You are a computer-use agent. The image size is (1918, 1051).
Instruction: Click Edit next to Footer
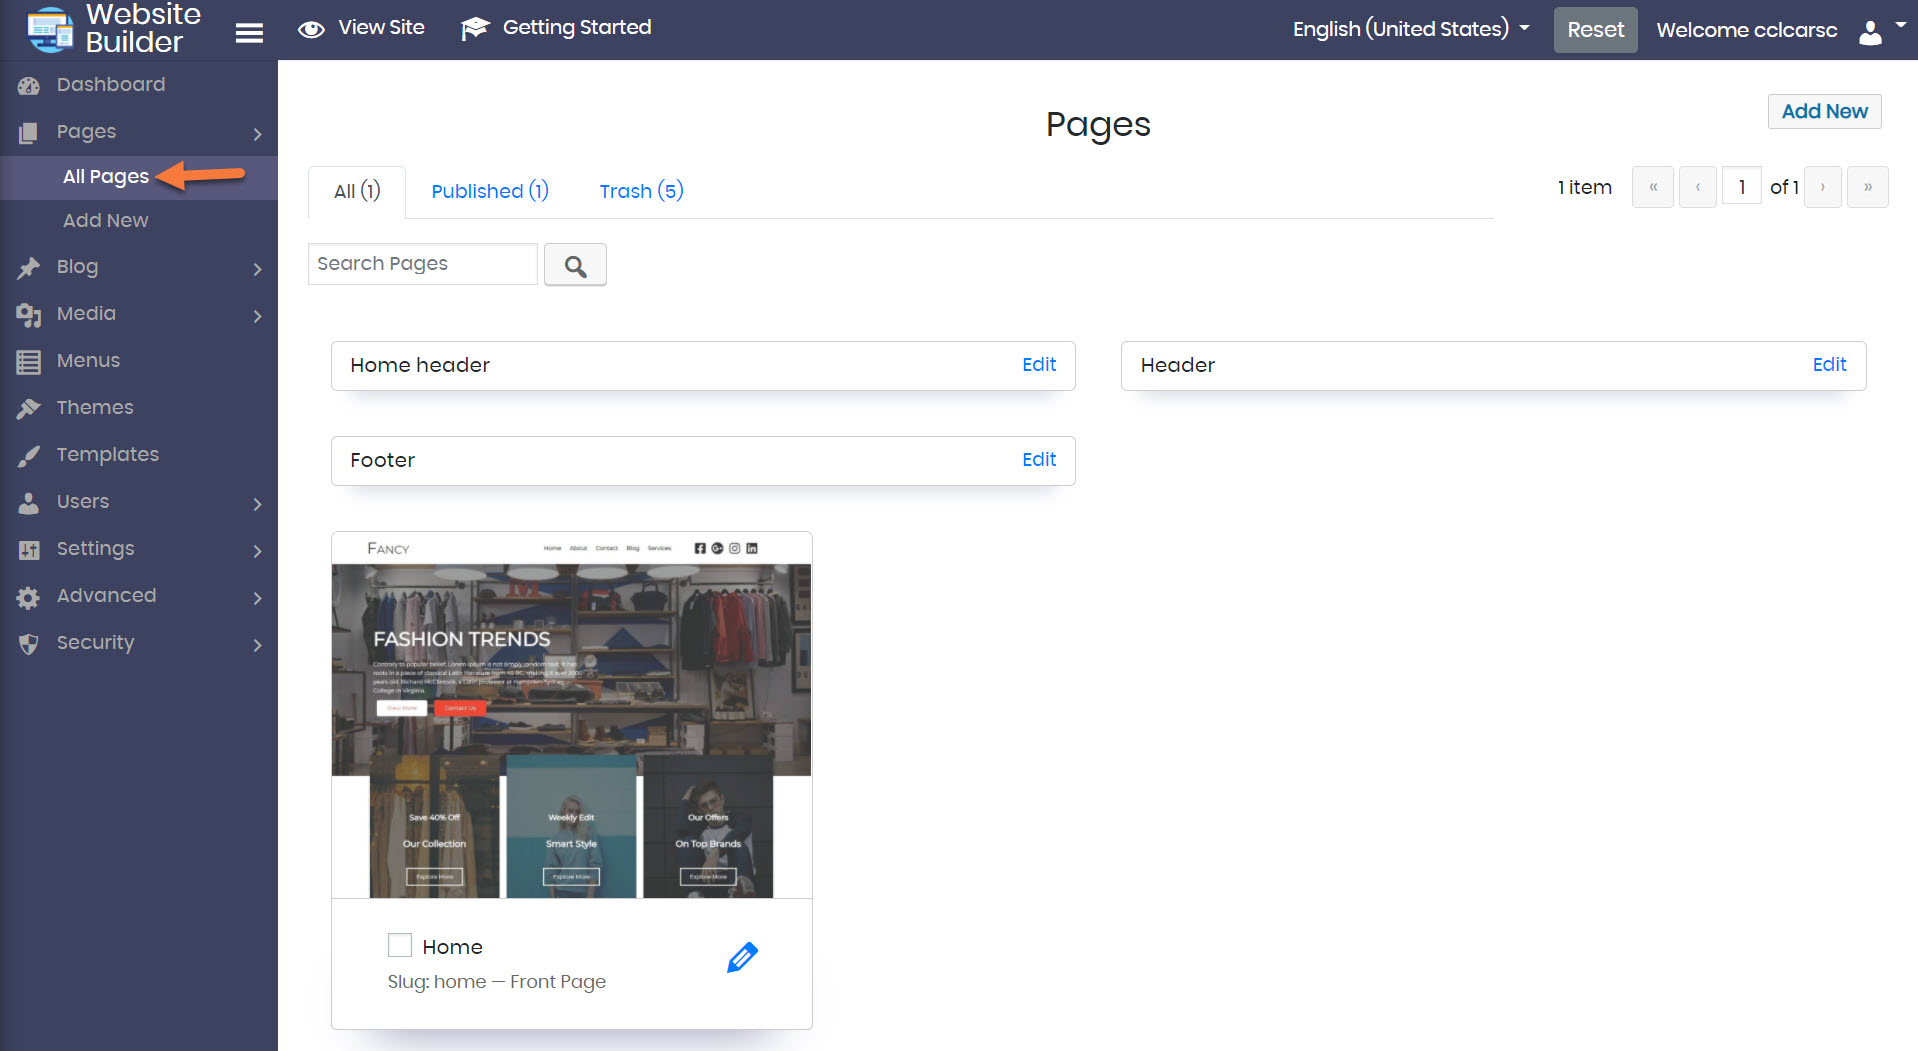[1038, 460]
